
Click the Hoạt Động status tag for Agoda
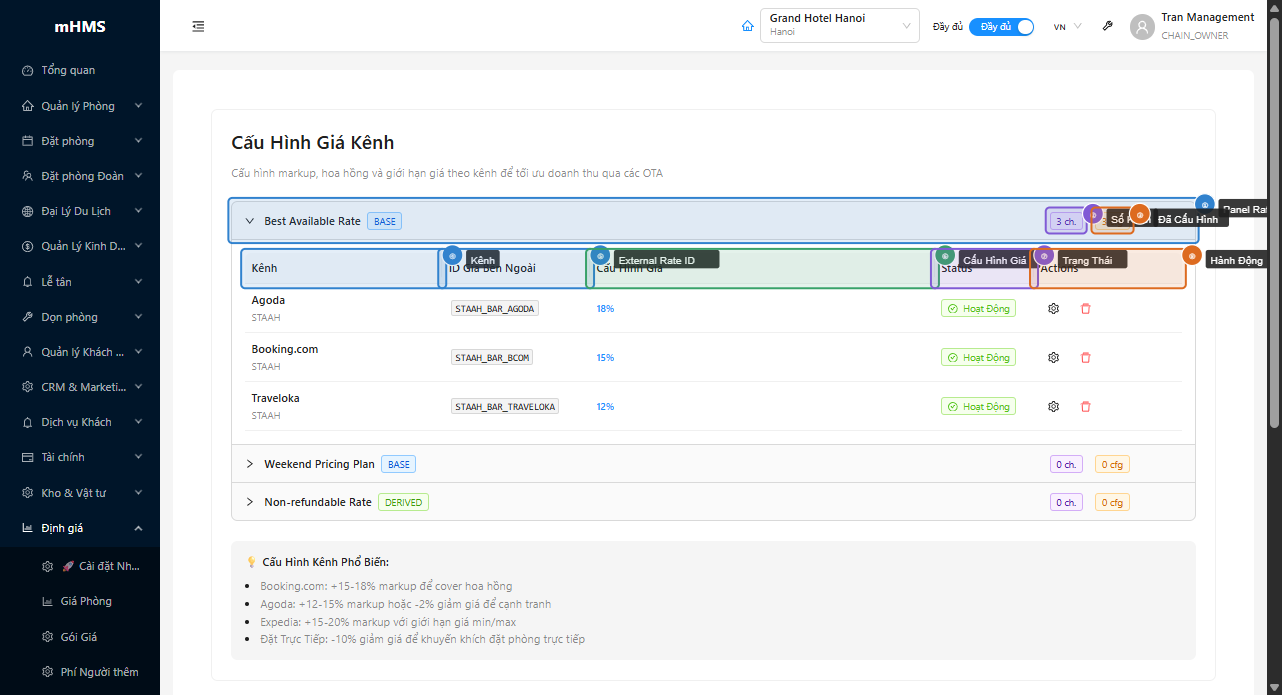pyautogui.click(x=978, y=309)
